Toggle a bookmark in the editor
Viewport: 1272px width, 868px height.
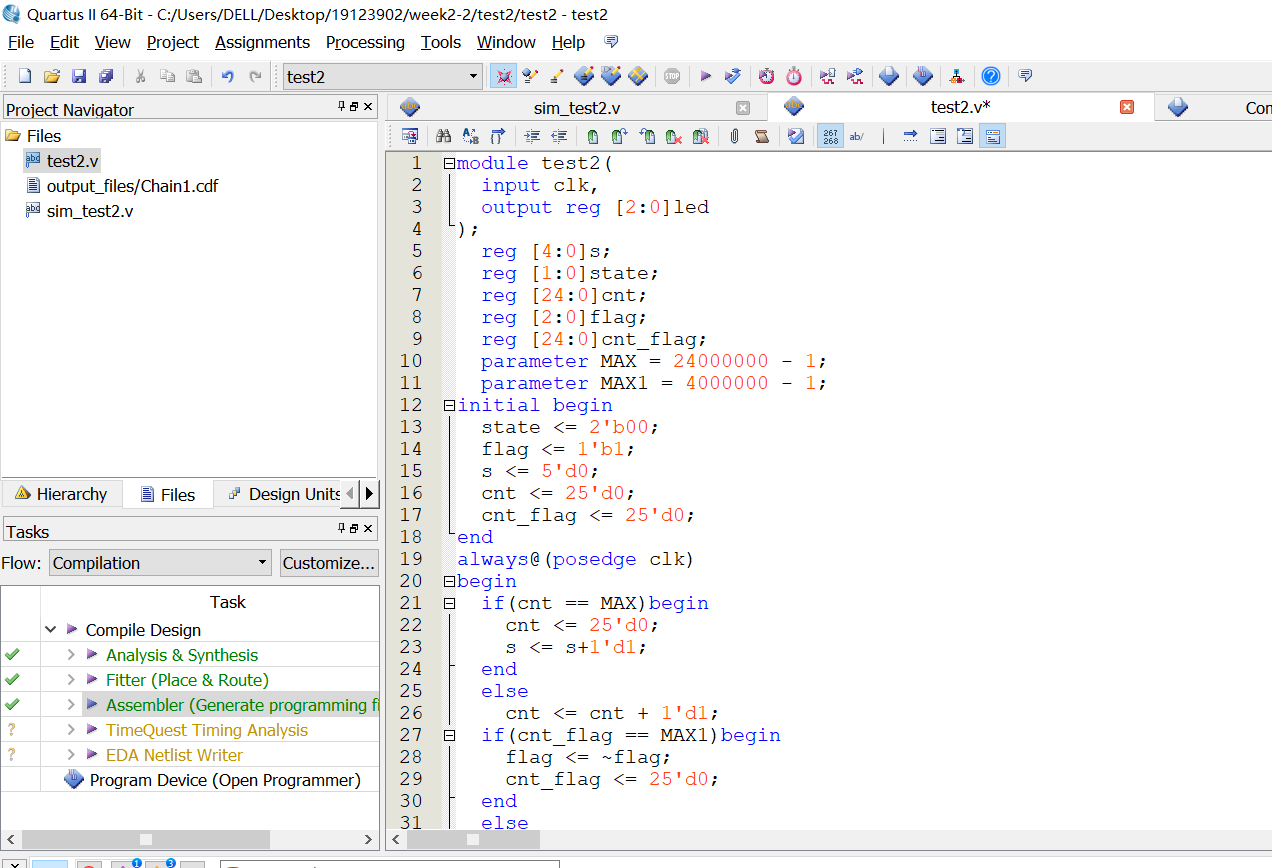pos(592,136)
